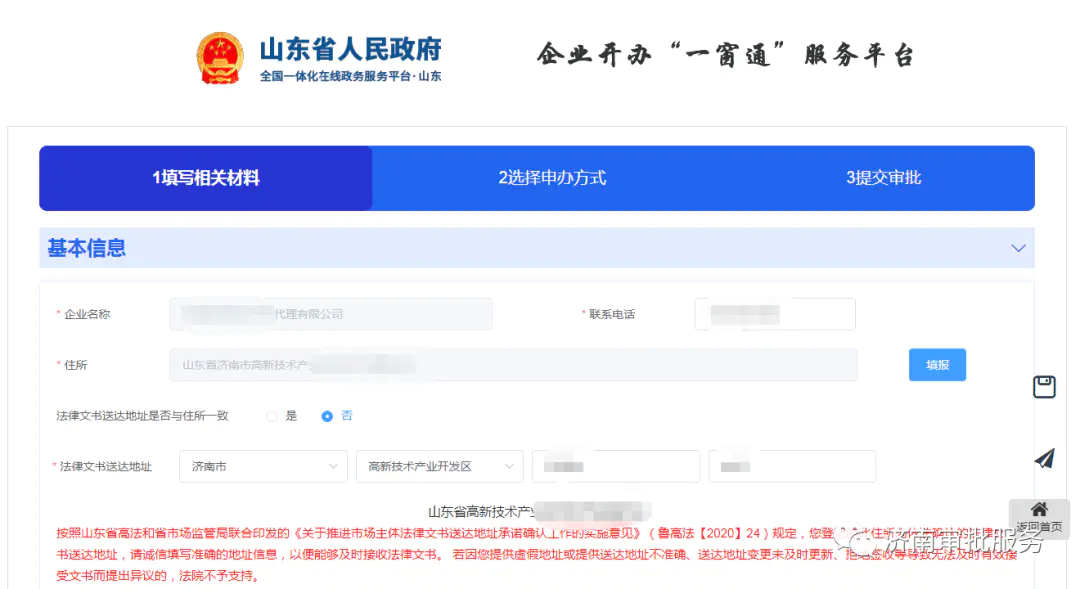
Task: Select the 是 radio button
Action: coord(271,416)
